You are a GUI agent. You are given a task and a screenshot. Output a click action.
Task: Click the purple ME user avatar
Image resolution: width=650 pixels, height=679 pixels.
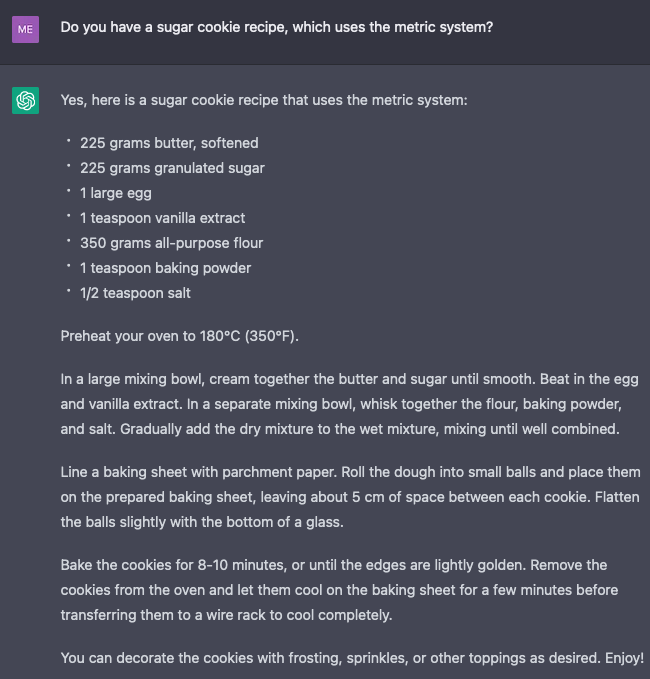pyautogui.click(x=25, y=29)
